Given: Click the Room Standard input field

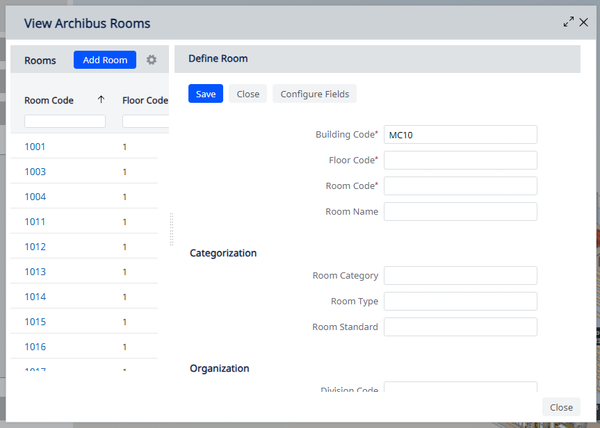Looking at the screenshot, I should (460, 327).
